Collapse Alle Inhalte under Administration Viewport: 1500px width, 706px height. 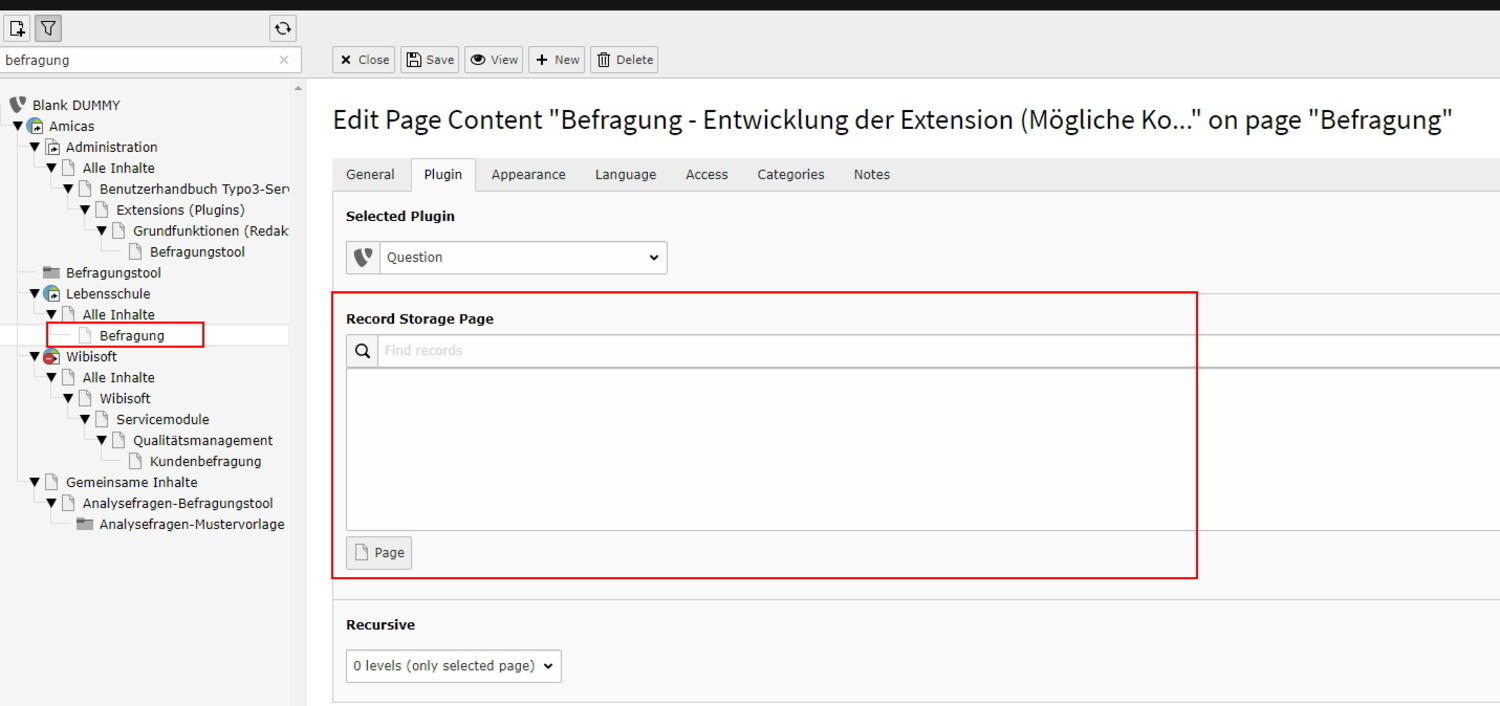pos(51,168)
